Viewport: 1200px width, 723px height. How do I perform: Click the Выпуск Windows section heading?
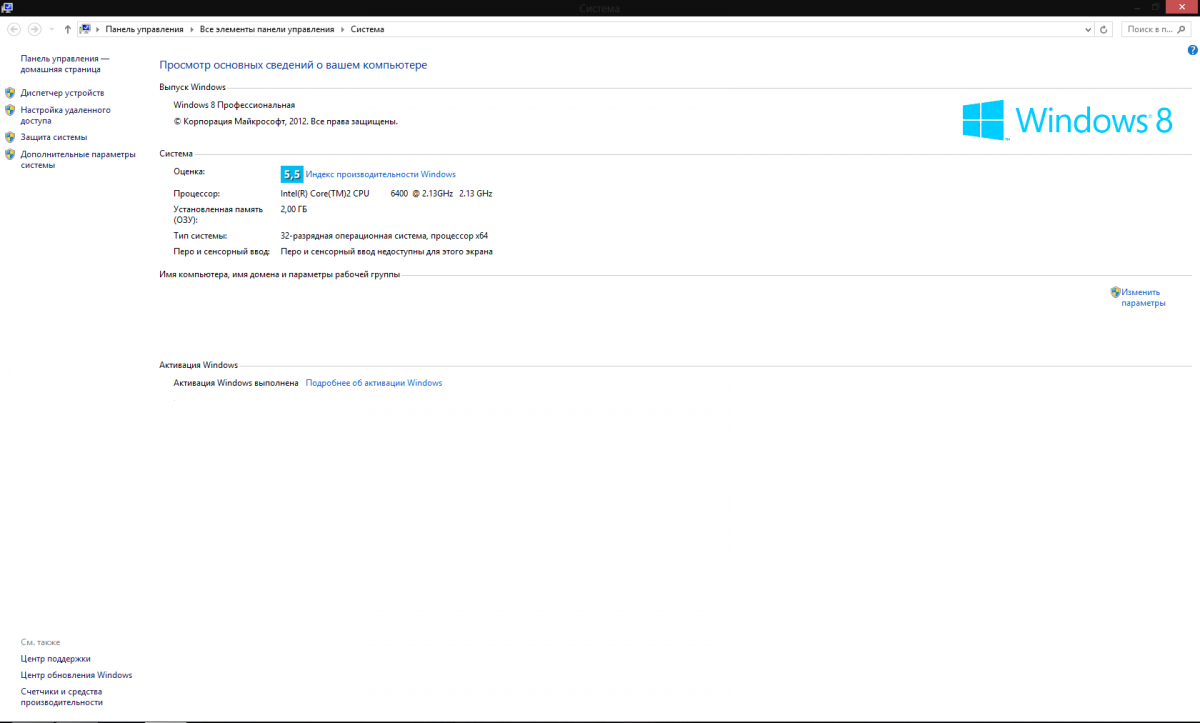click(193, 88)
